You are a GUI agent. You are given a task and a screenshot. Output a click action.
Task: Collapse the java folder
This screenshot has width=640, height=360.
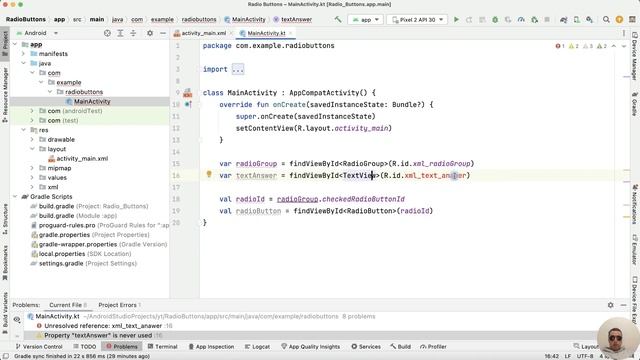[23, 63]
